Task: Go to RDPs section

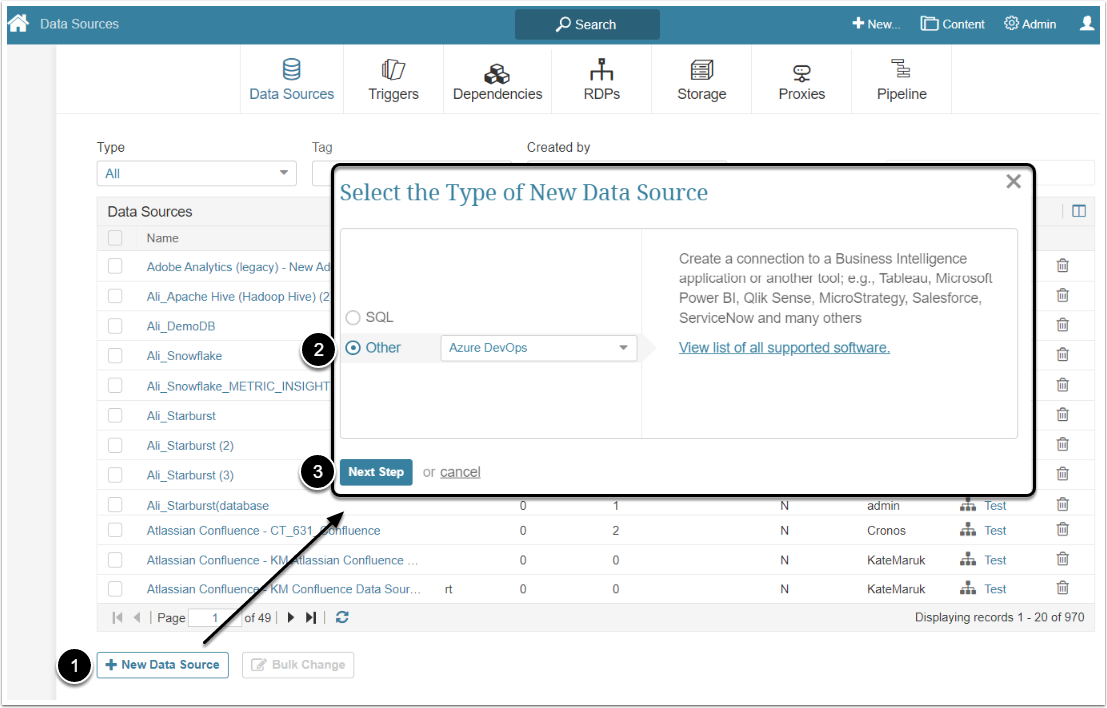Action: 601,80
